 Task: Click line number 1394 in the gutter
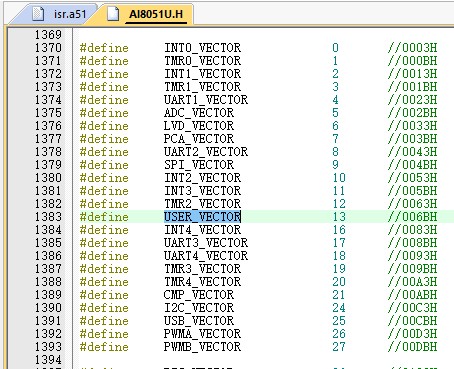pyautogui.click(x=48, y=360)
